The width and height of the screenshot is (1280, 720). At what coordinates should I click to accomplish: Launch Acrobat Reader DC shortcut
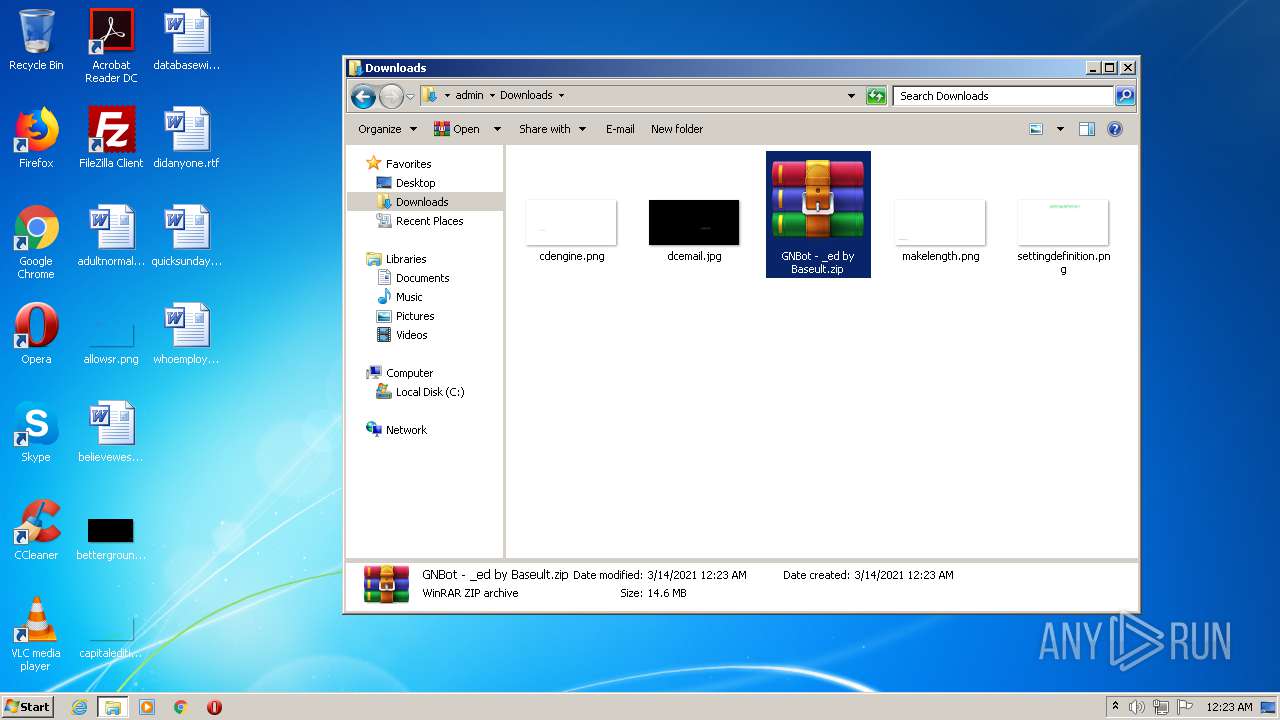click(111, 45)
